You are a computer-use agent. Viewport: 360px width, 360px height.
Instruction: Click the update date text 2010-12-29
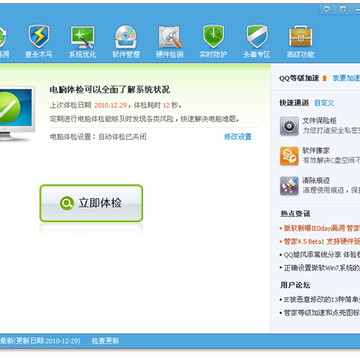point(62,341)
